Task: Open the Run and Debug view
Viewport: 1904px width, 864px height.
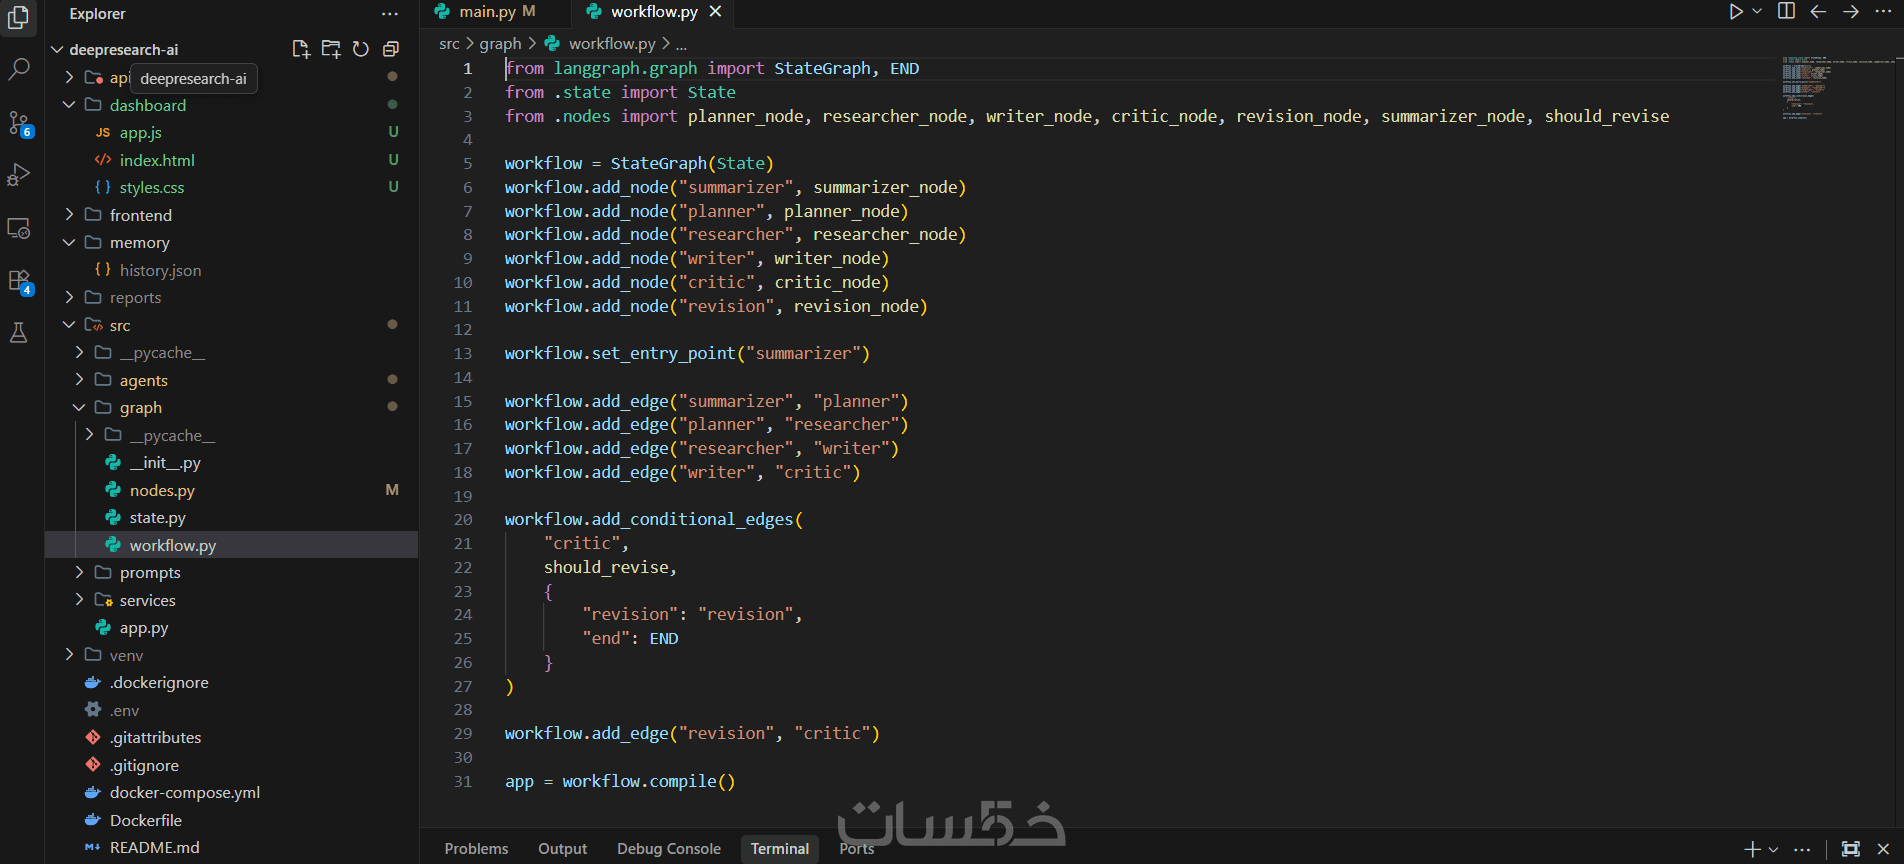Action: tap(19, 174)
